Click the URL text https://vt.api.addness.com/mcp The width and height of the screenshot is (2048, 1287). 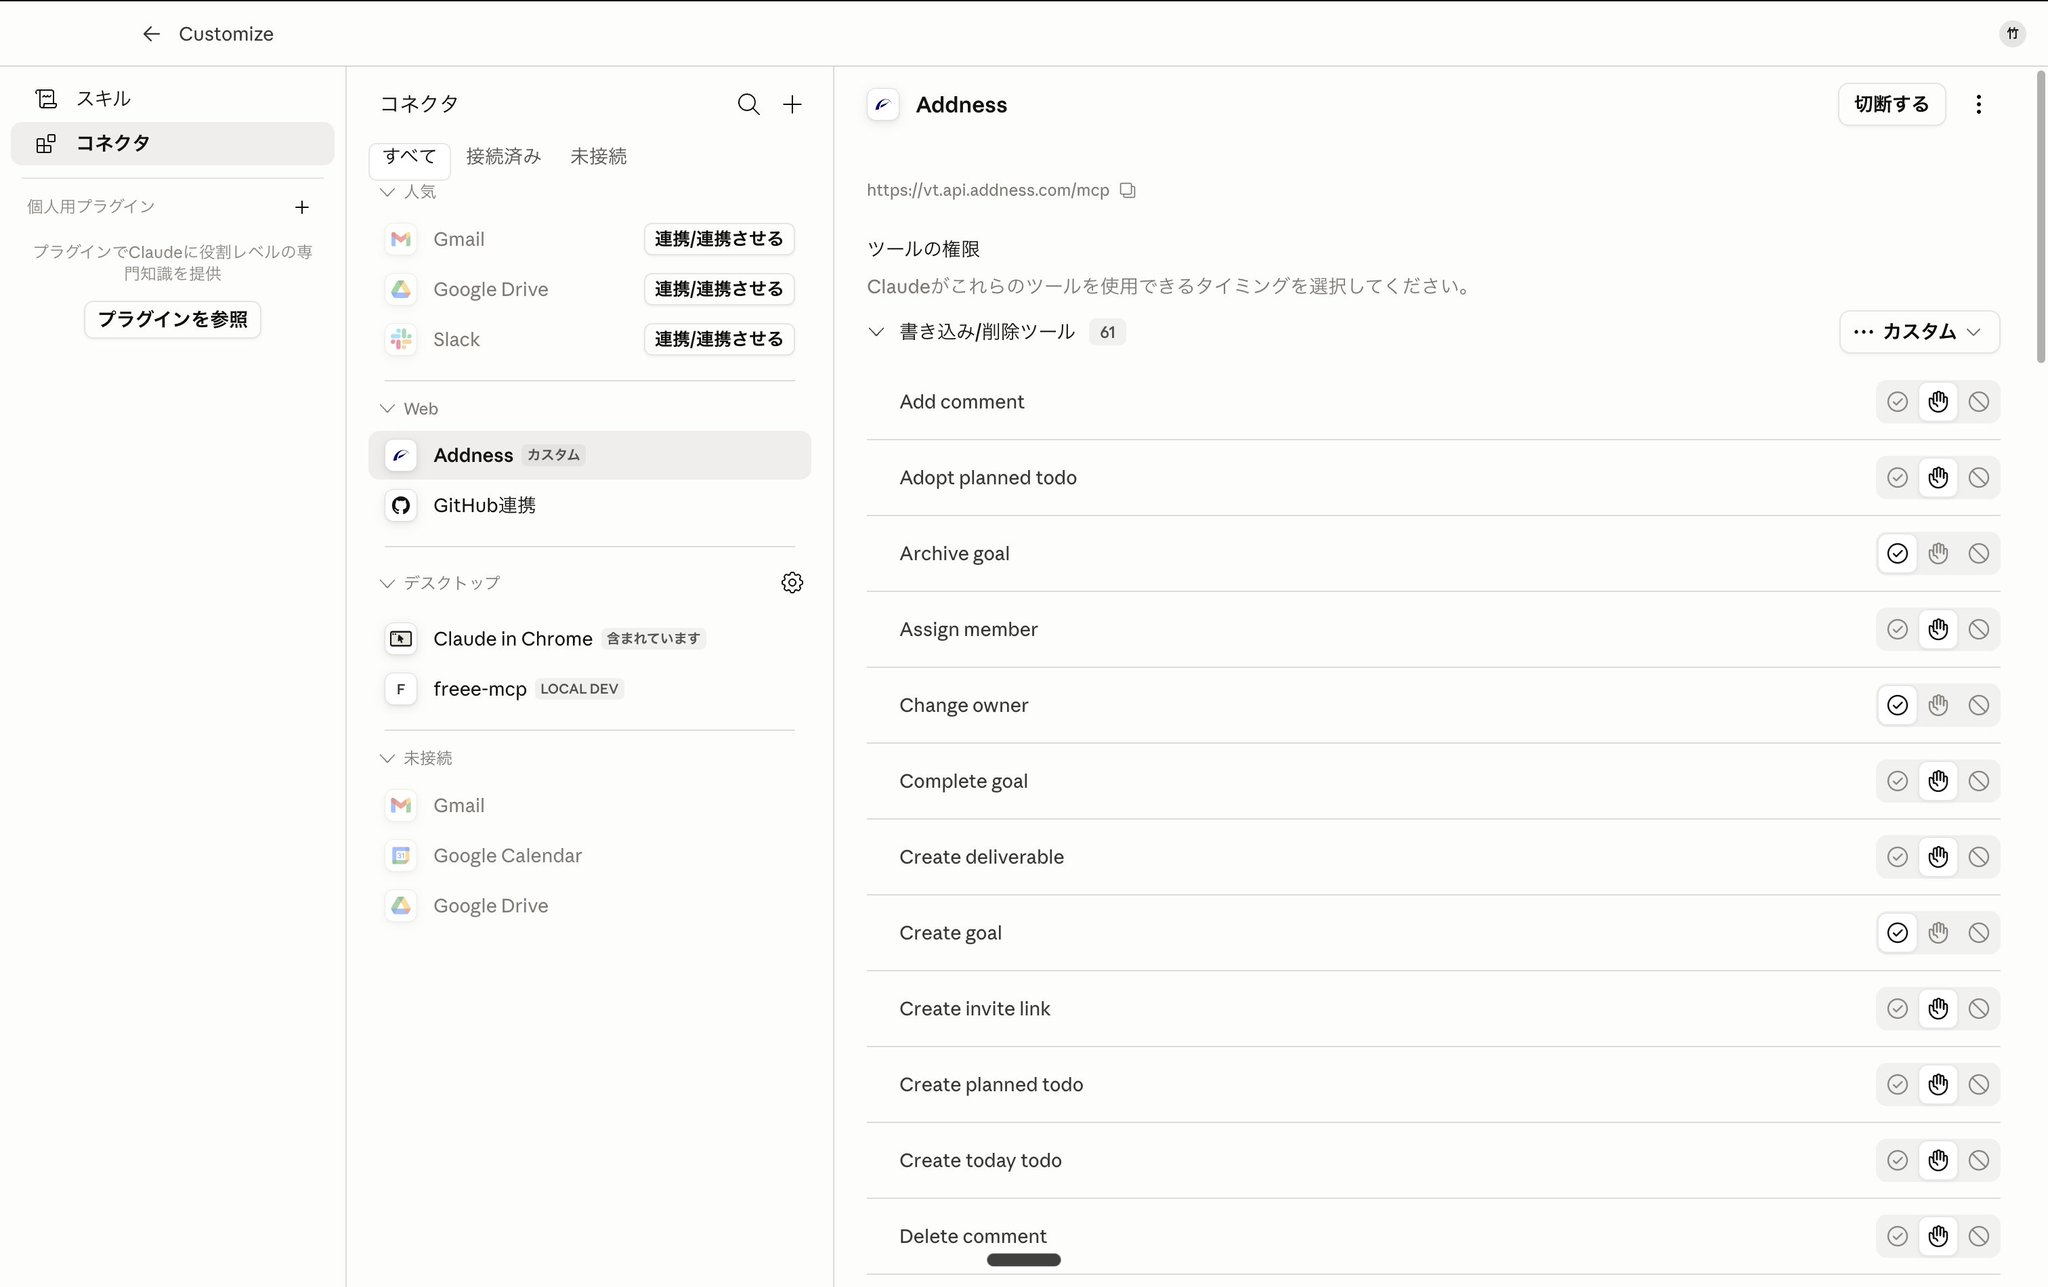pyautogui.click(x=988, y=190)
